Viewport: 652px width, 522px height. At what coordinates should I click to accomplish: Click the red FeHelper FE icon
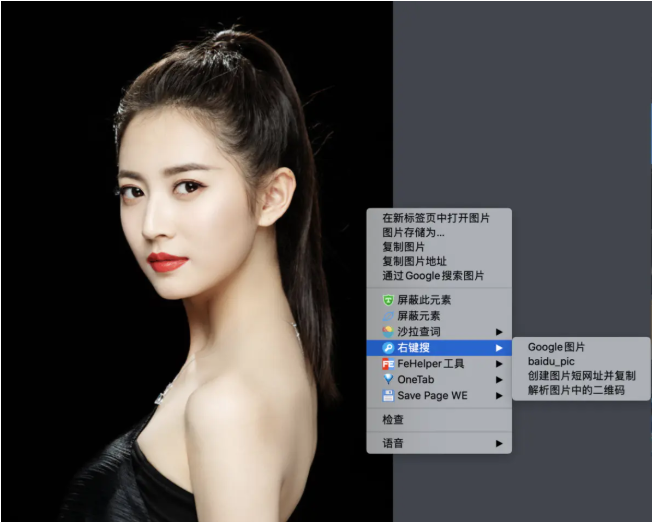point(388,364)
